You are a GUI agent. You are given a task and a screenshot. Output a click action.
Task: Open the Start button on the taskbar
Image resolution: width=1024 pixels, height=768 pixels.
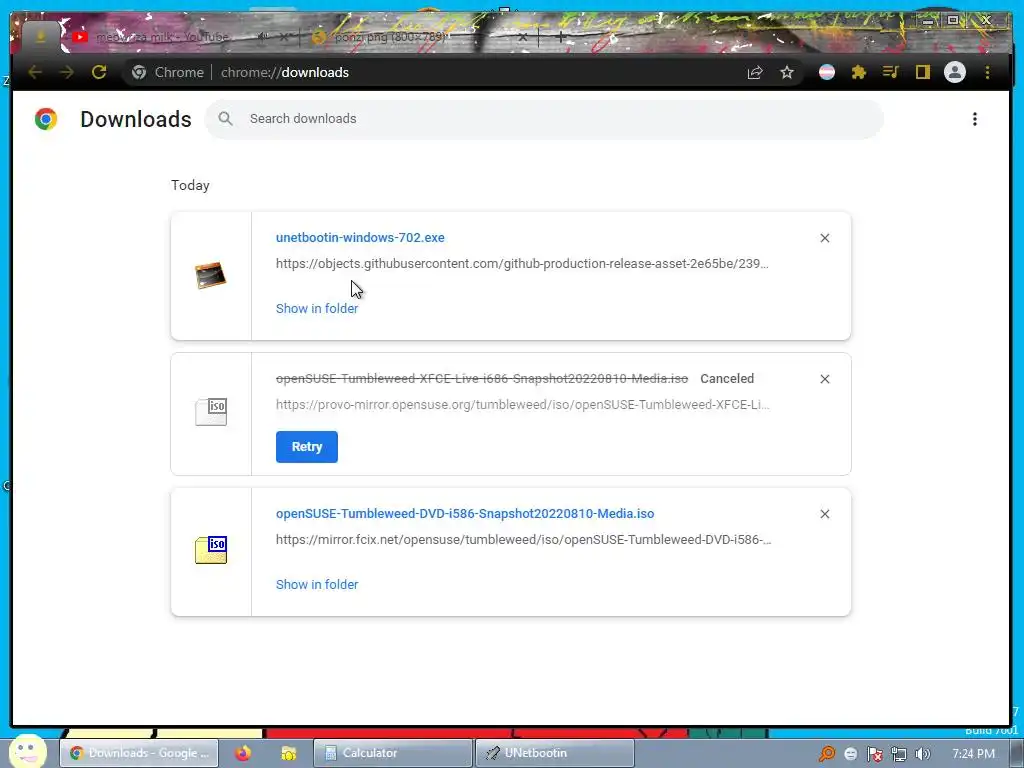tap(27, 752)
